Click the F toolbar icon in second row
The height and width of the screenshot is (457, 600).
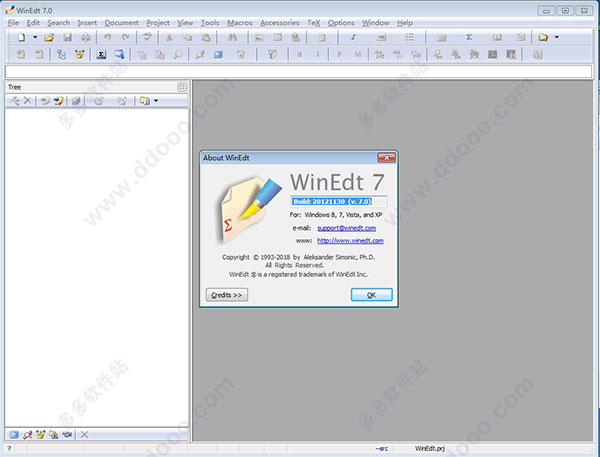tap(339, 55)
